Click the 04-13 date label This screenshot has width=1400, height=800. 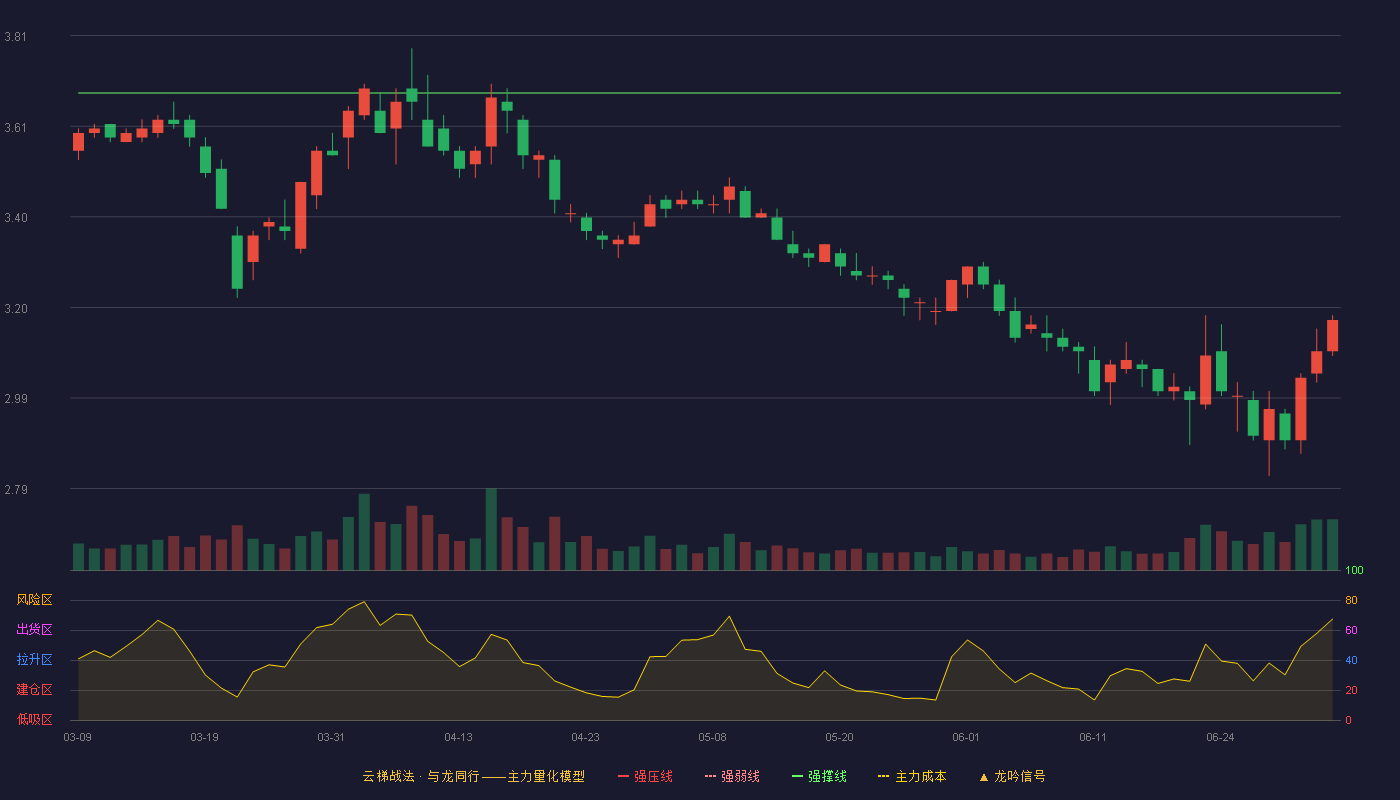pyautogui.click(x=458, y=737)
